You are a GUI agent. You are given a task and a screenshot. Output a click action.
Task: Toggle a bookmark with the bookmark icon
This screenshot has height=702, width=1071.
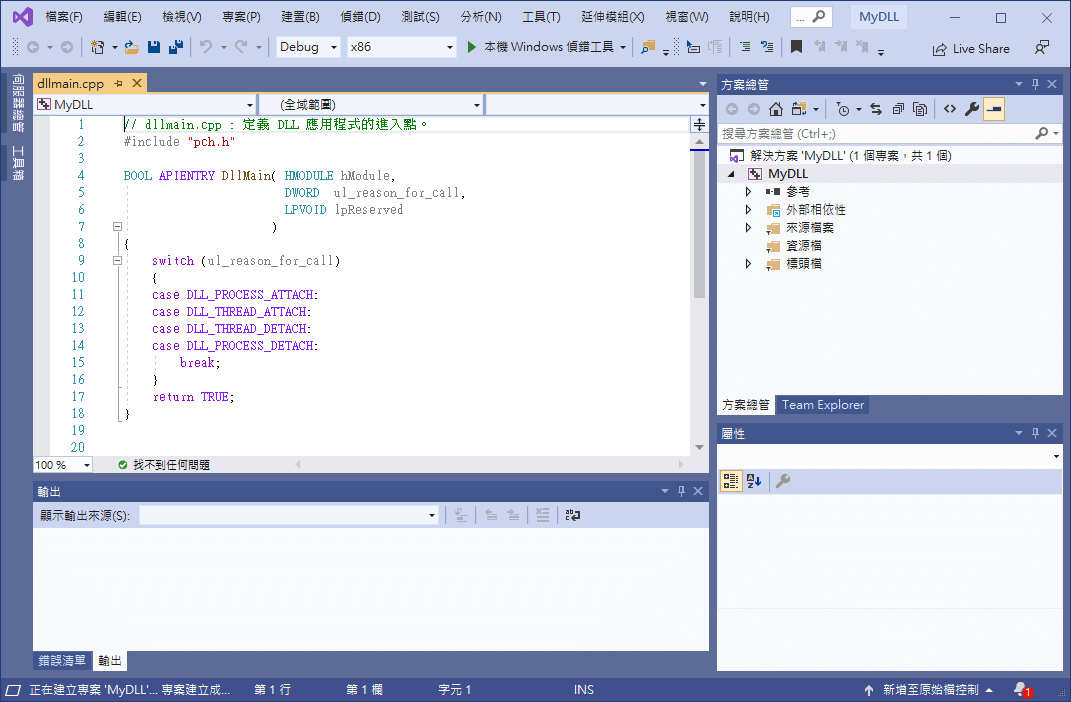[796, 47]
